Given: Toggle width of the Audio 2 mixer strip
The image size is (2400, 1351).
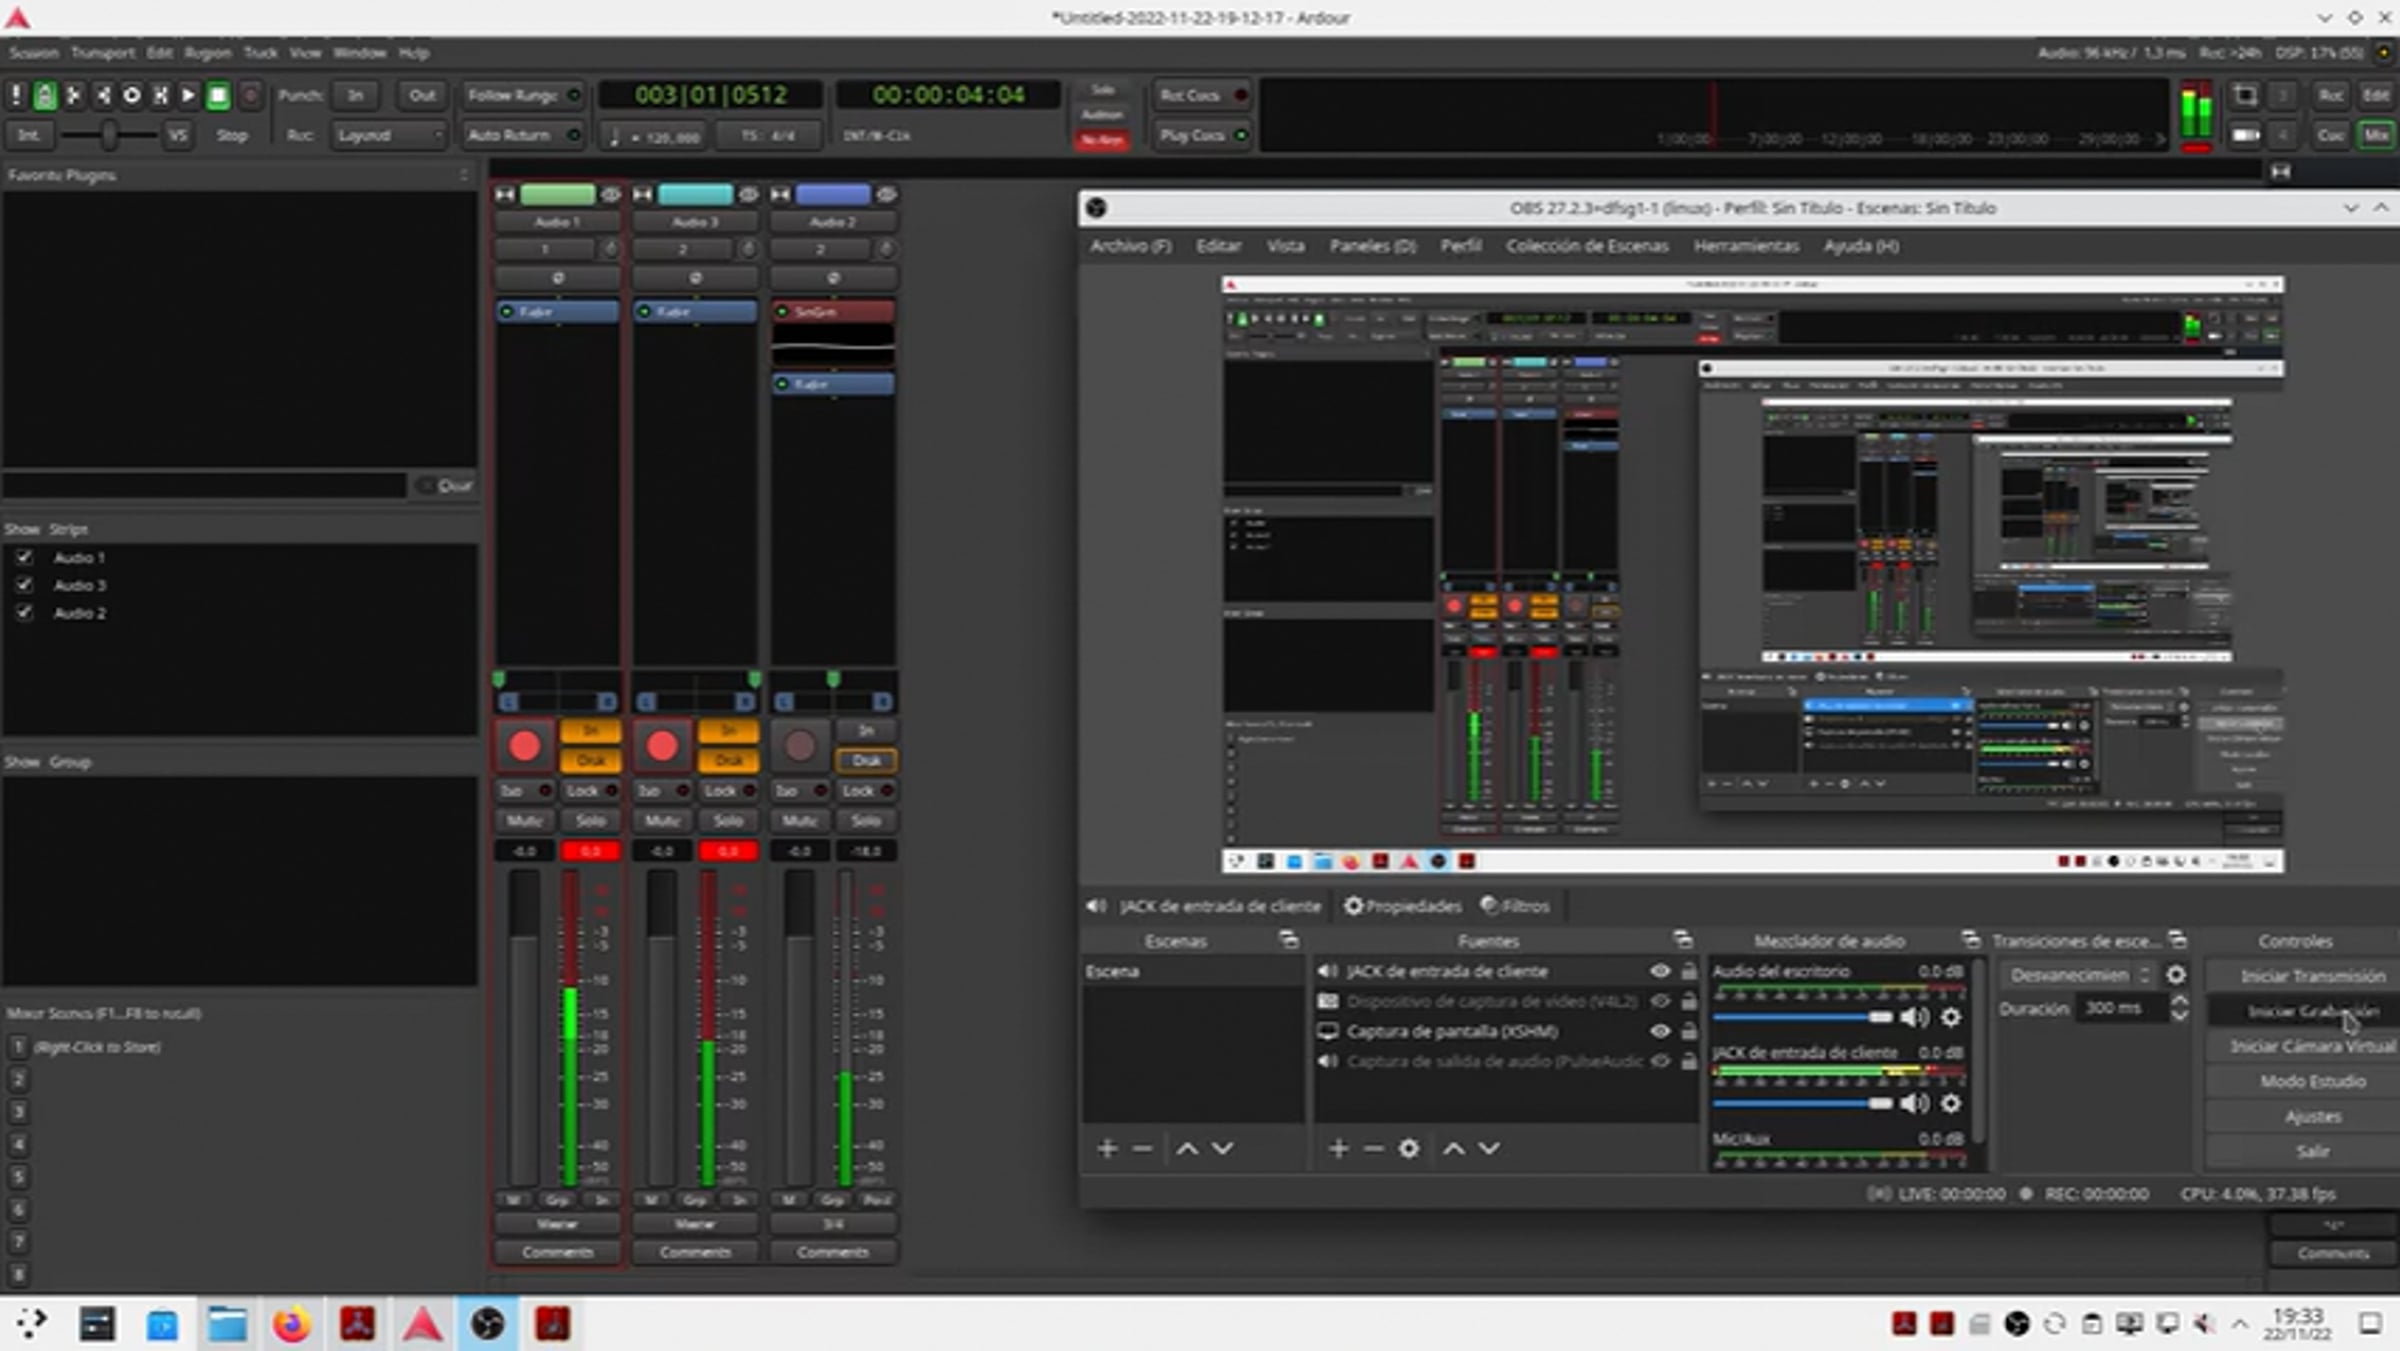Looking at the screenshot, I should click(x=781, y=194).
